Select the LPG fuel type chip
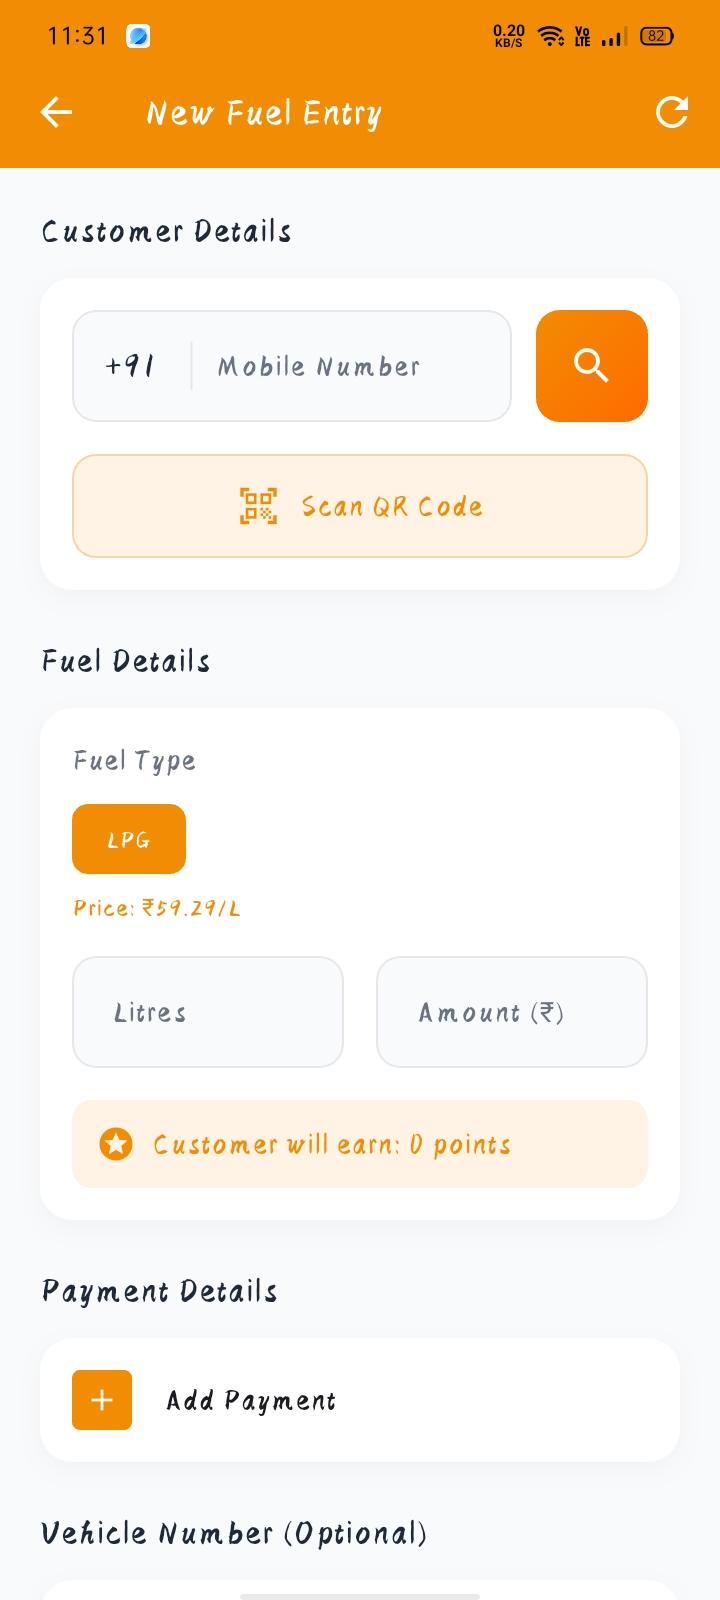 pyautogui.click(x=129, y=839)
